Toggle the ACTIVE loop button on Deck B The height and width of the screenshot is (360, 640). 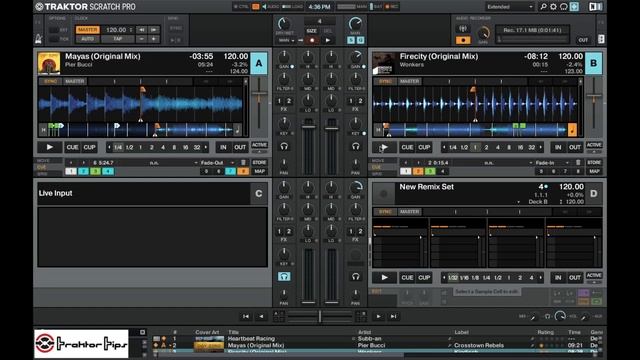tap(594, 145)
